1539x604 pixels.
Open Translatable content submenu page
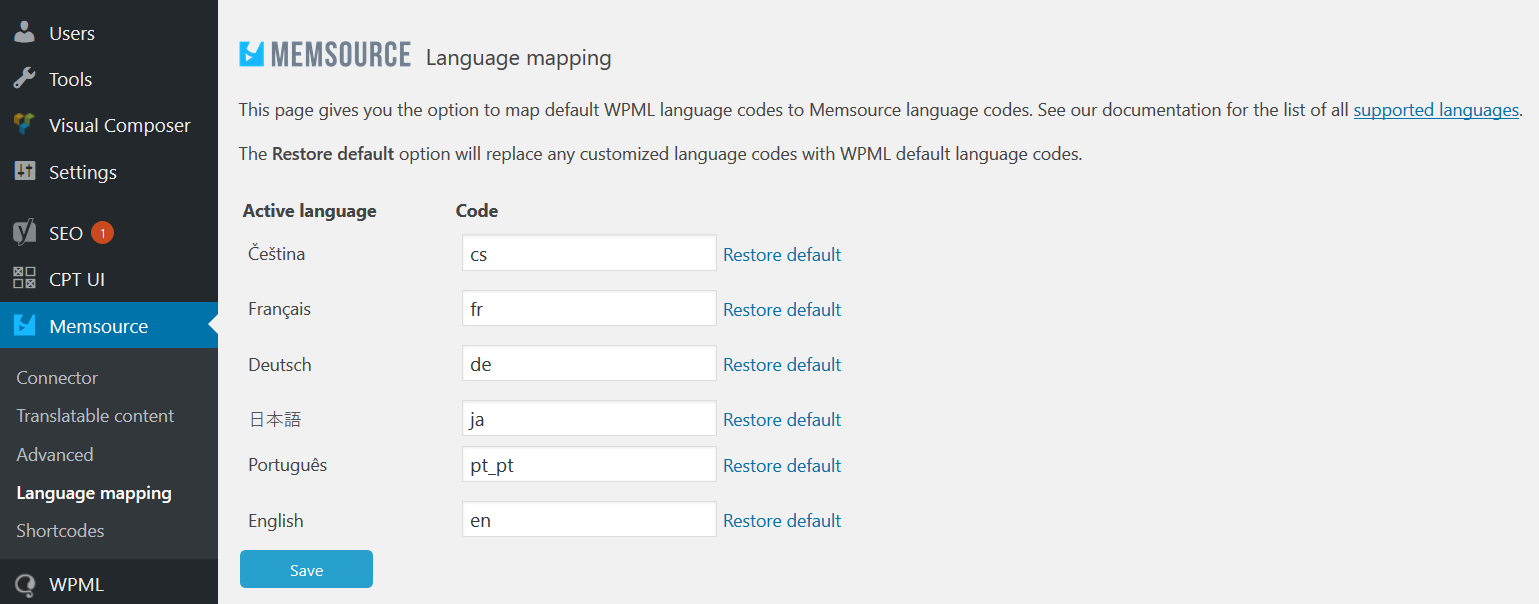(95, 415)
